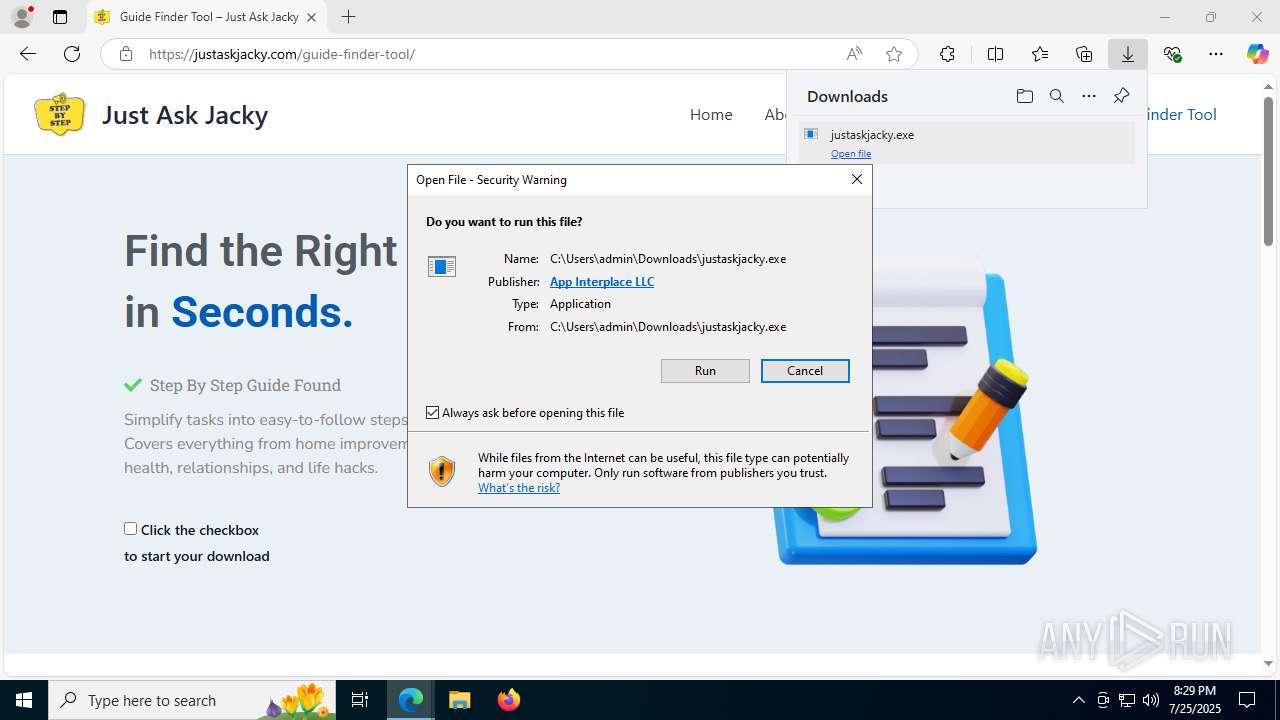Open the Windows Start menu
1280x720 pixels.
24,700
